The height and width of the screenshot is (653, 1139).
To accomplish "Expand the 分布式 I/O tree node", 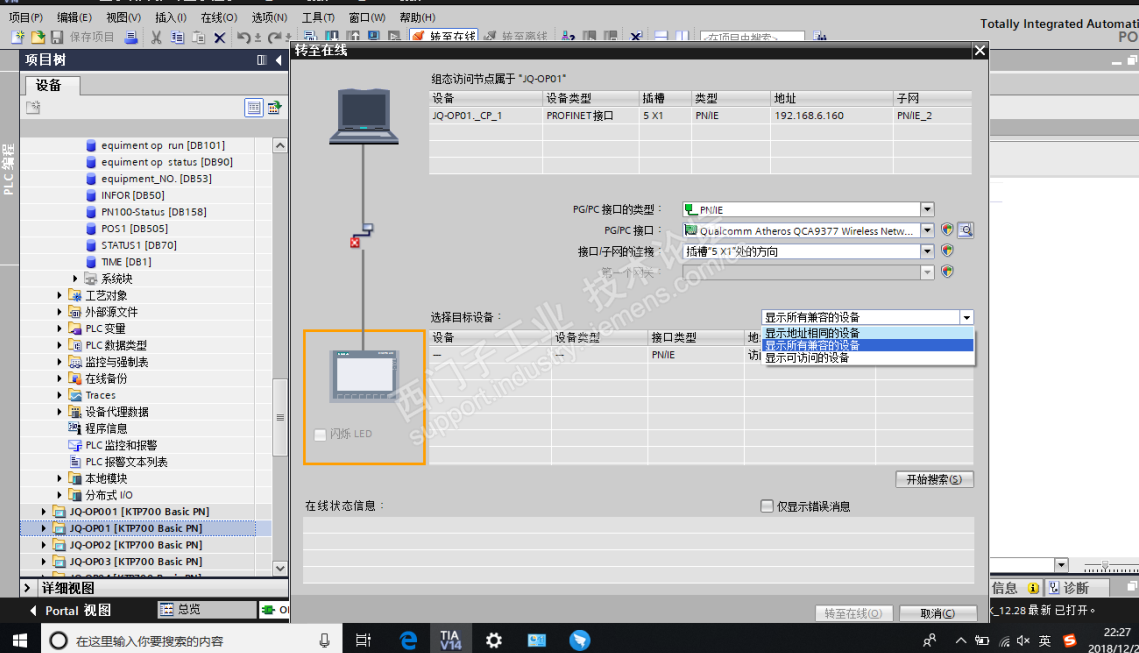I will [60, 495].
